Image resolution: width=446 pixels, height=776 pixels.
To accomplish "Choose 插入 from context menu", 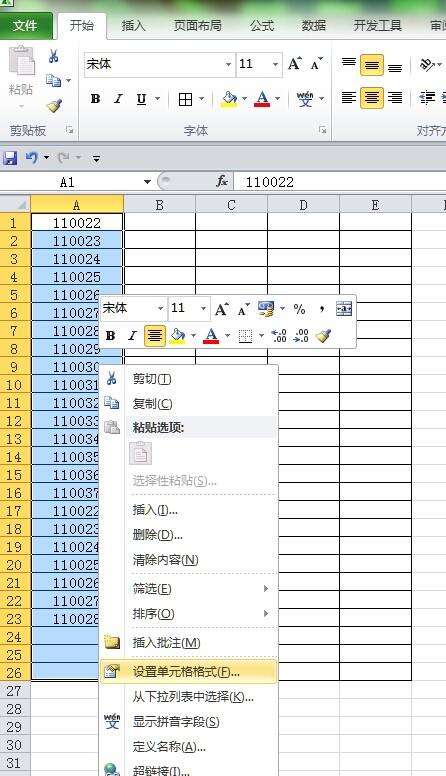I will [189, 510].
